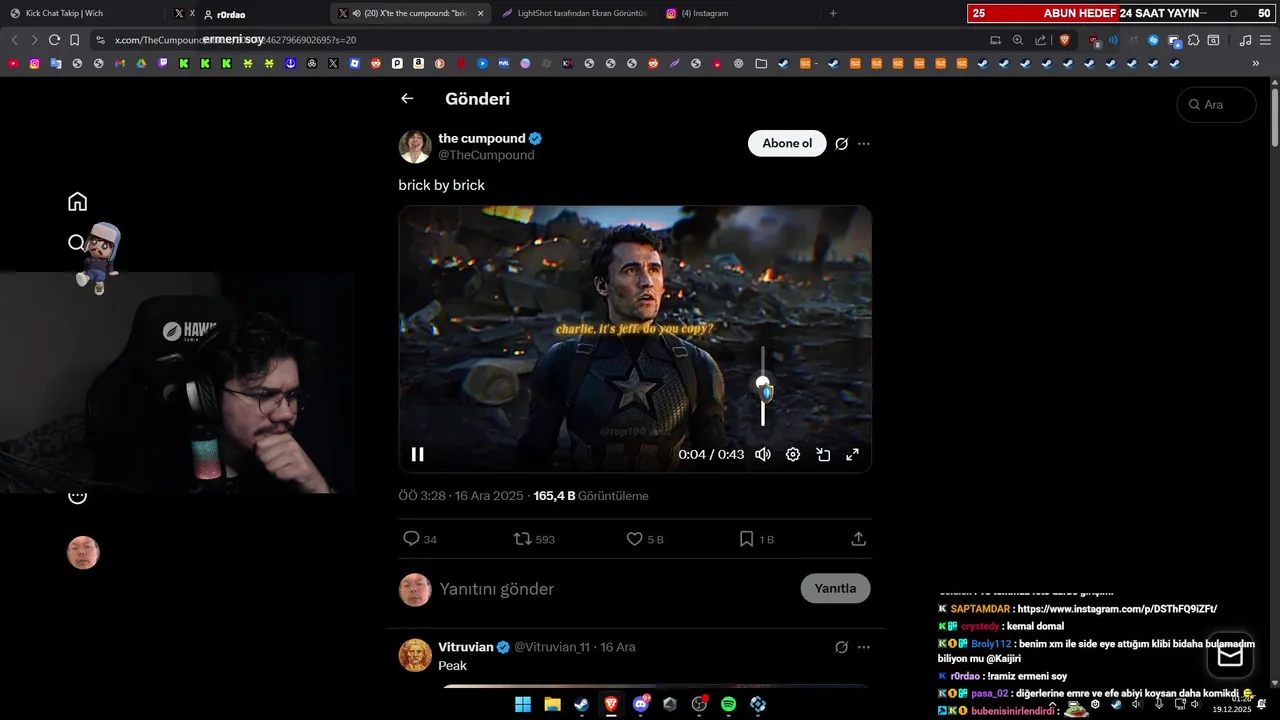Switch to Instagram tab
The image size is (1280, 720).
(x=738, y=13)
